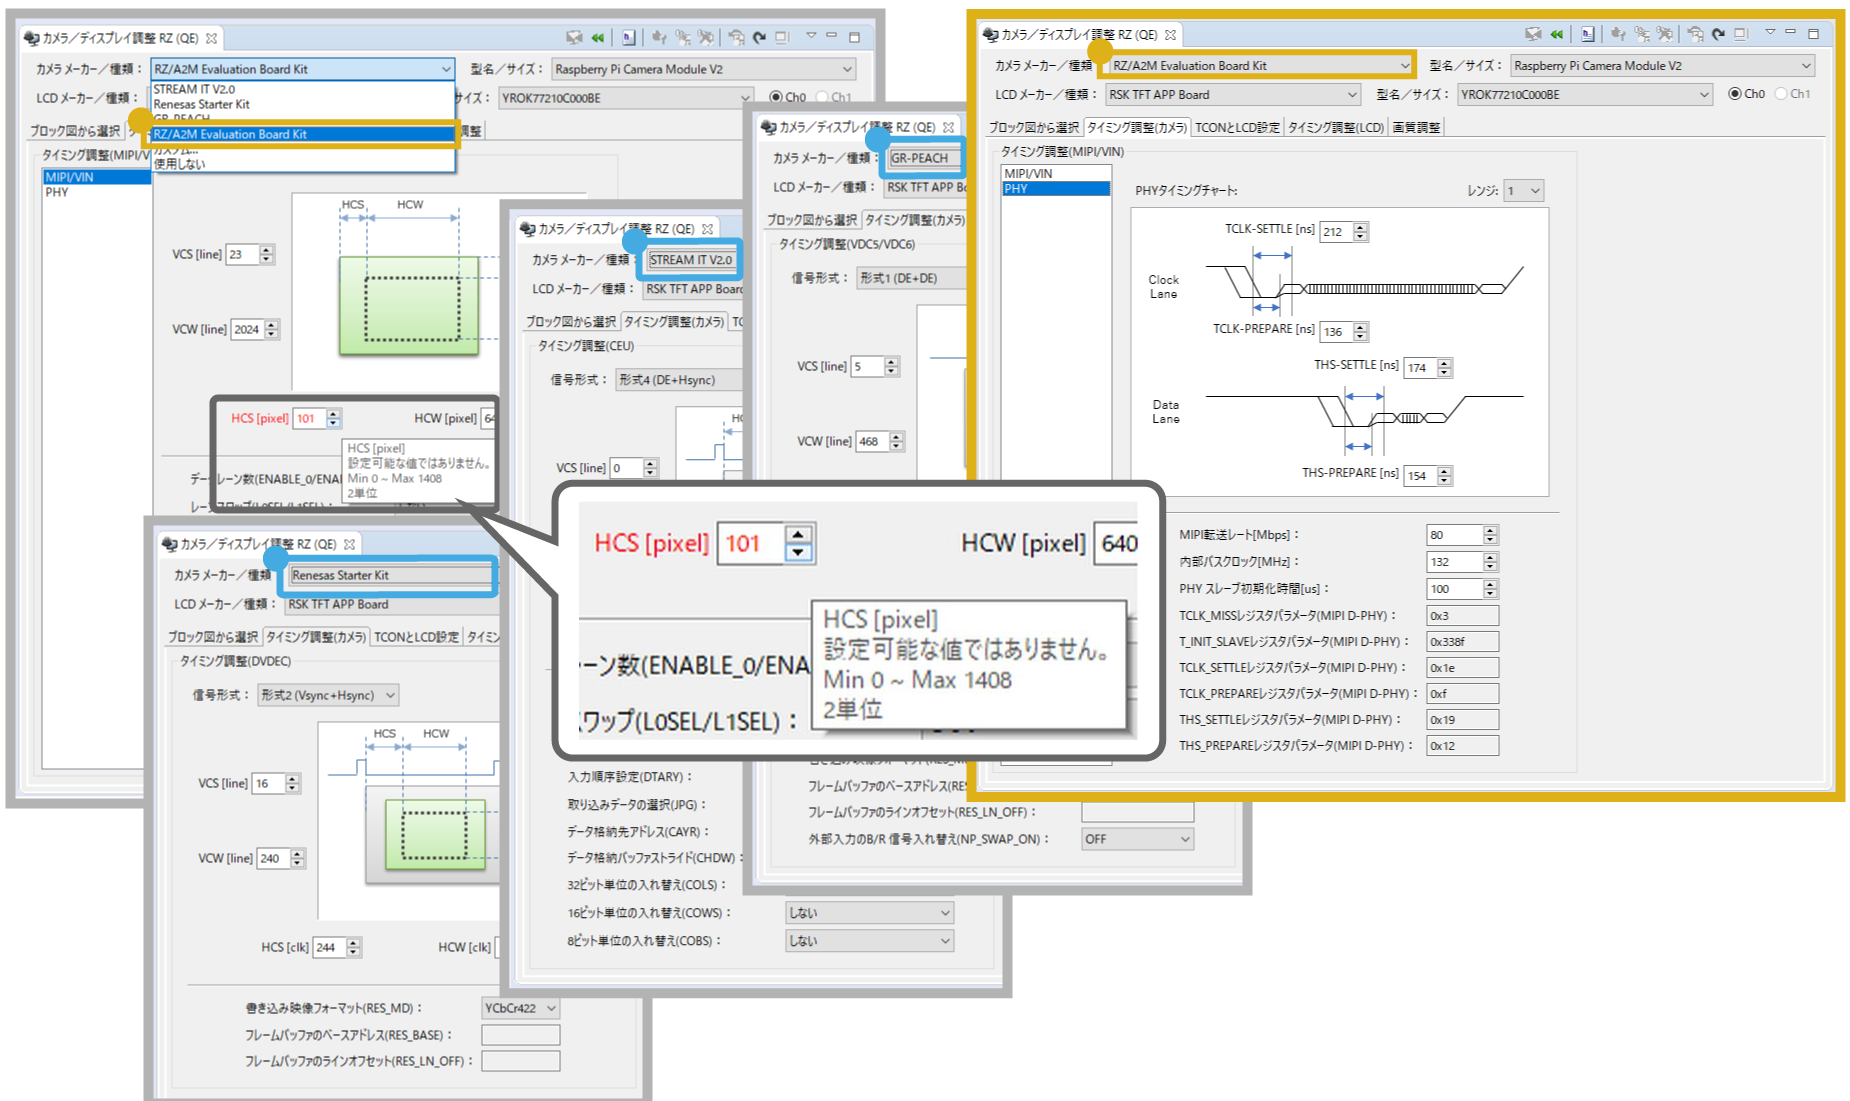Click TCLK-PREPARE [ns] stepper arrows
Viewport: 1850px width, 1101px height.
[x=1360, y=331]
